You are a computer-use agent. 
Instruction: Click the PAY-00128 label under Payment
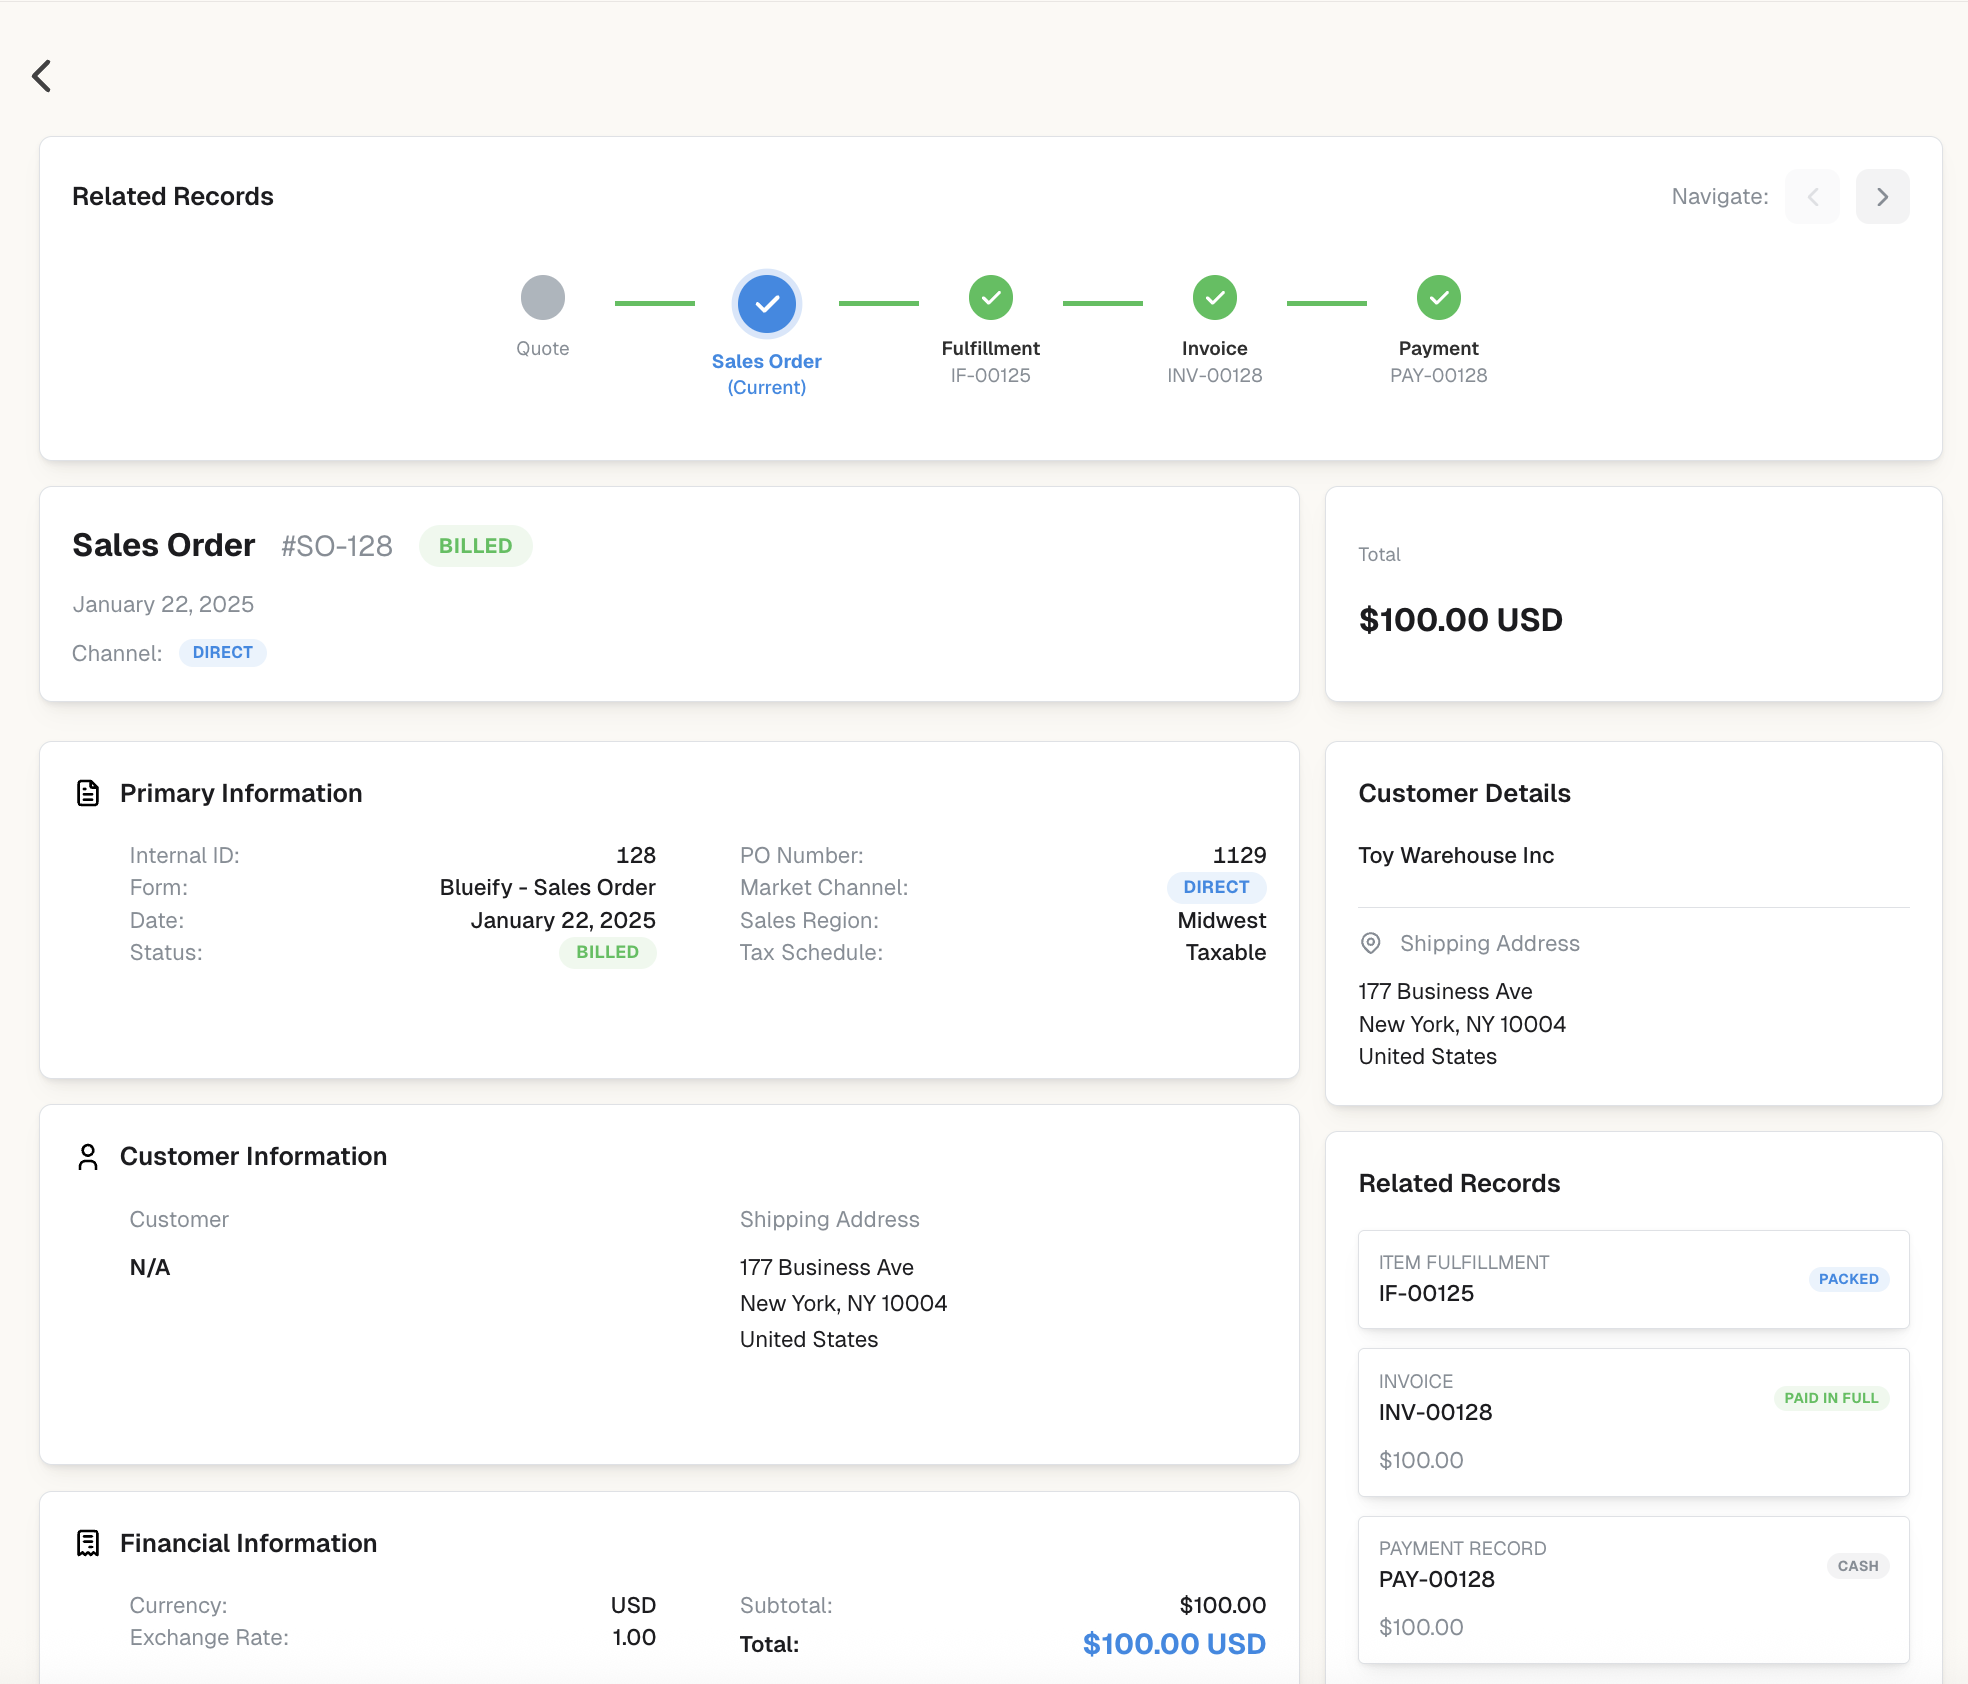coord(1439,376)
